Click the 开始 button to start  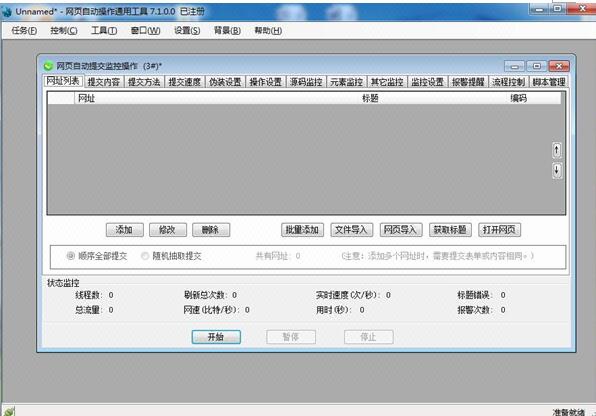point(216,337)
